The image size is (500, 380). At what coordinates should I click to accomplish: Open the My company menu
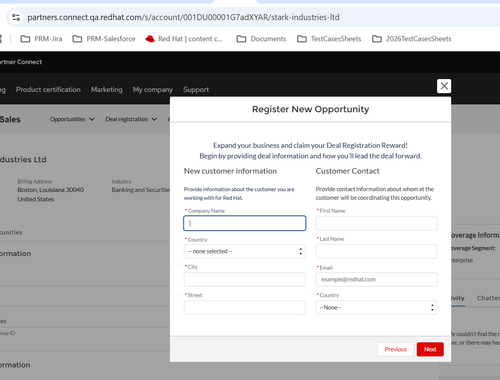pos(153,90)
